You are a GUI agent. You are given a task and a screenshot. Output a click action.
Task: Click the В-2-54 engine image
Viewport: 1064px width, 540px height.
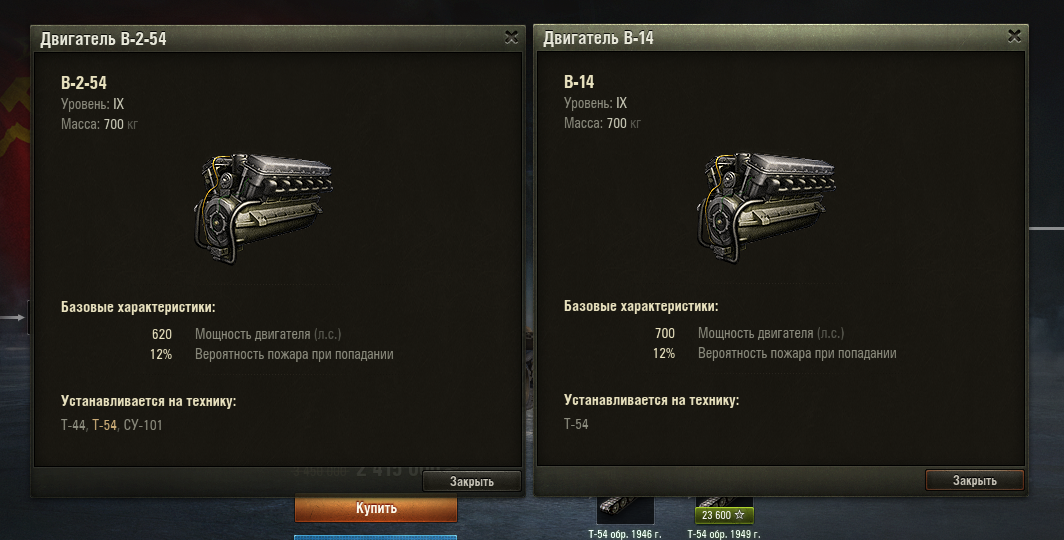point(263,208)
